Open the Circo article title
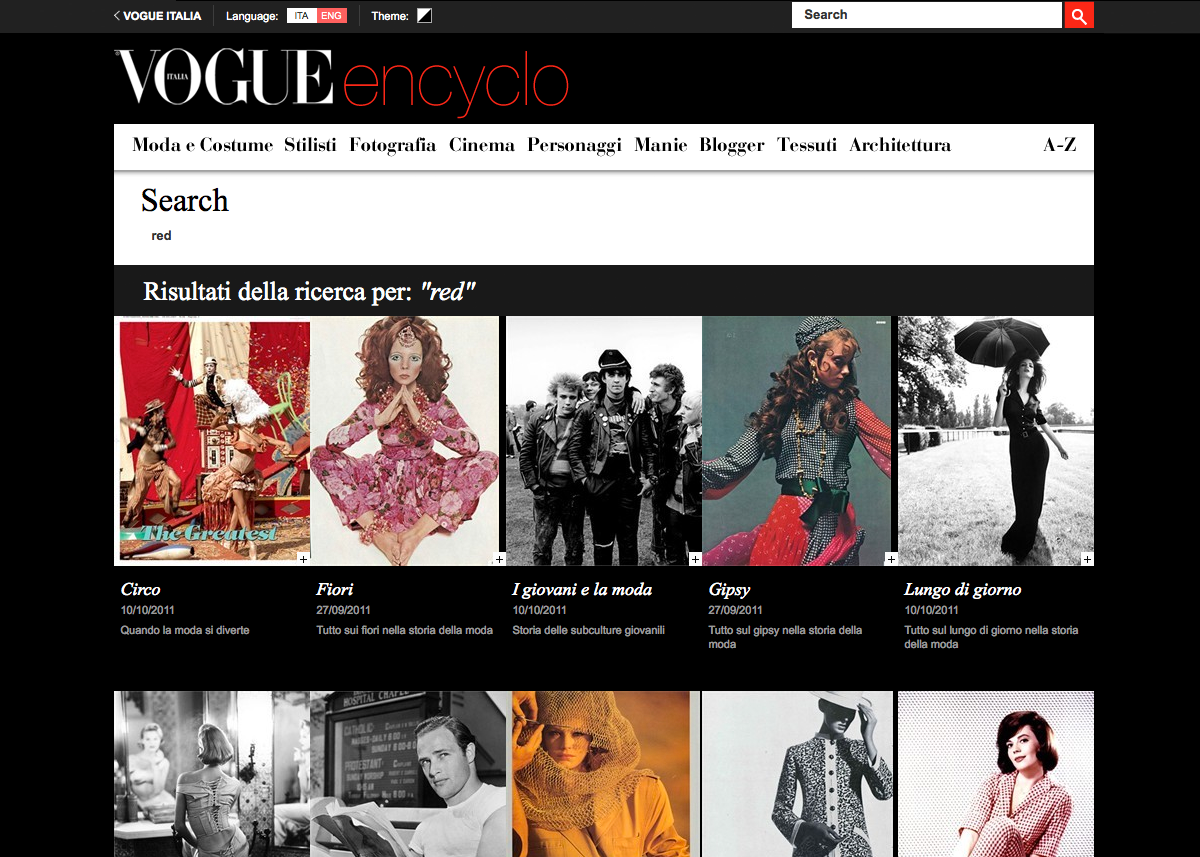The height and width of the screenshot is (857, 1200). coord(140,589)
